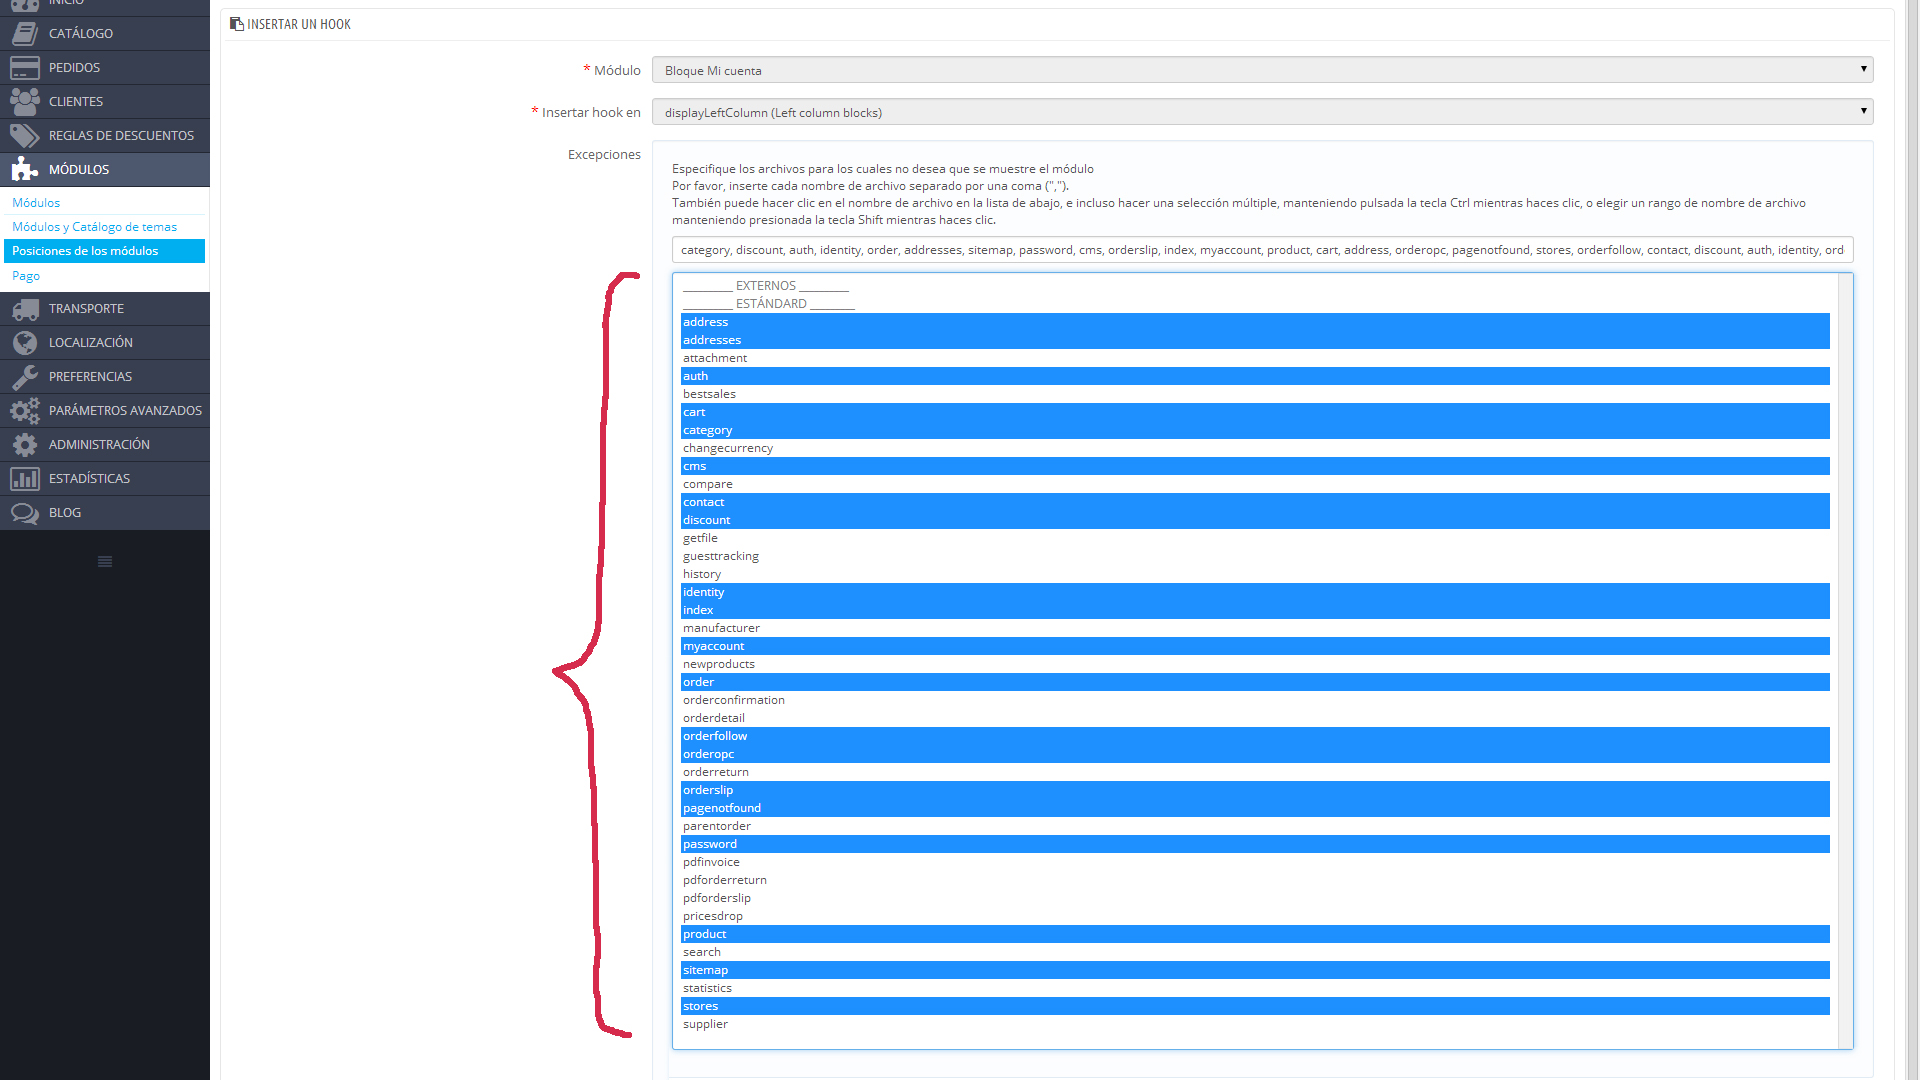
Task: Open the Módulo dropdown showing Bloque Mi cuenta
Action: (1262, 70)
